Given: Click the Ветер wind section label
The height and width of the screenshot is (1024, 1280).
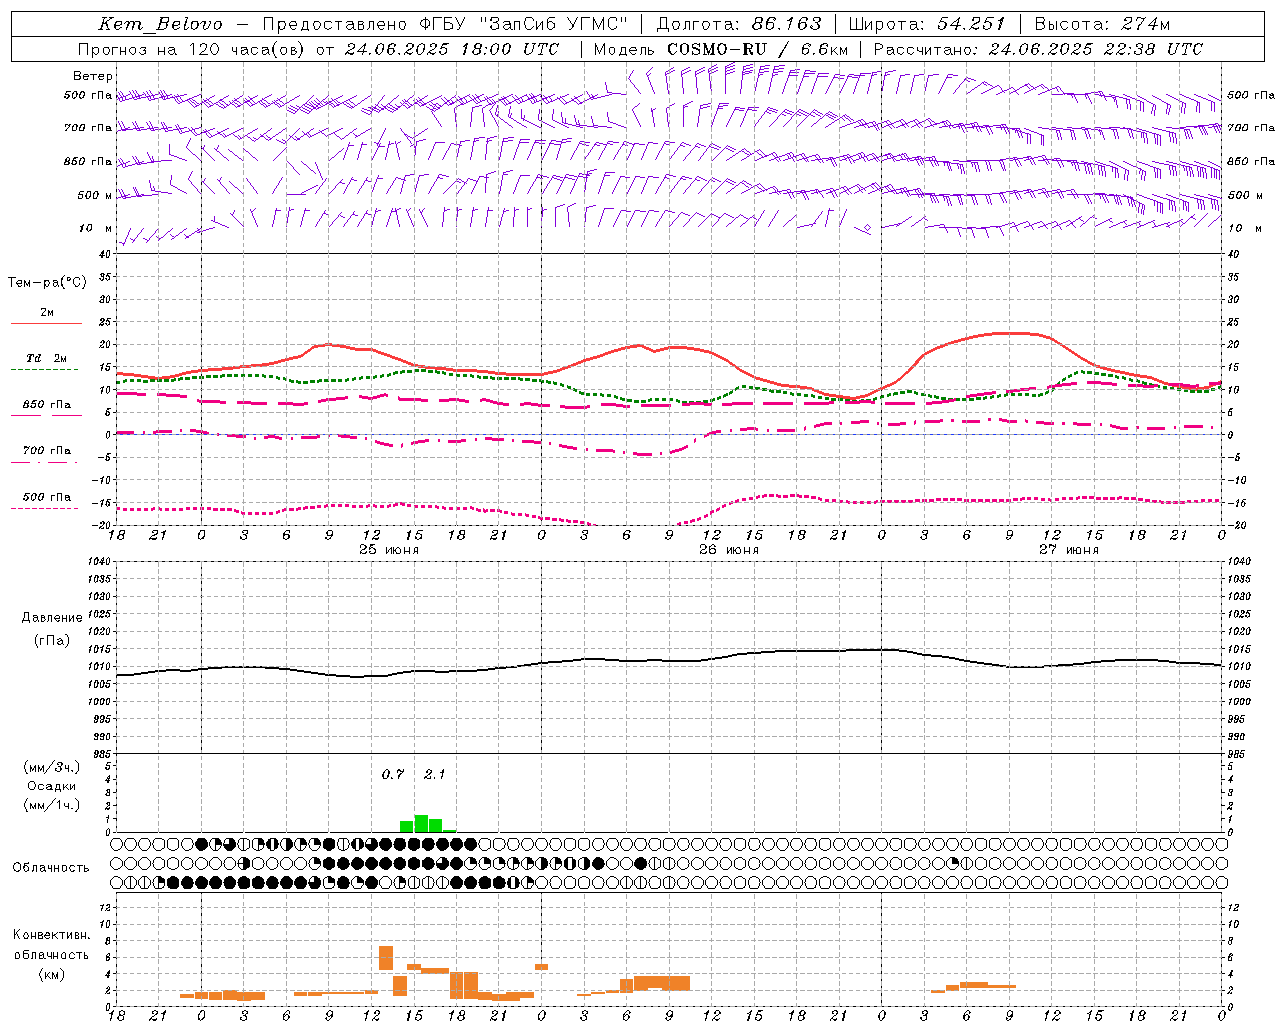Looking at the screenshot, I should click(x=93, y=76).
